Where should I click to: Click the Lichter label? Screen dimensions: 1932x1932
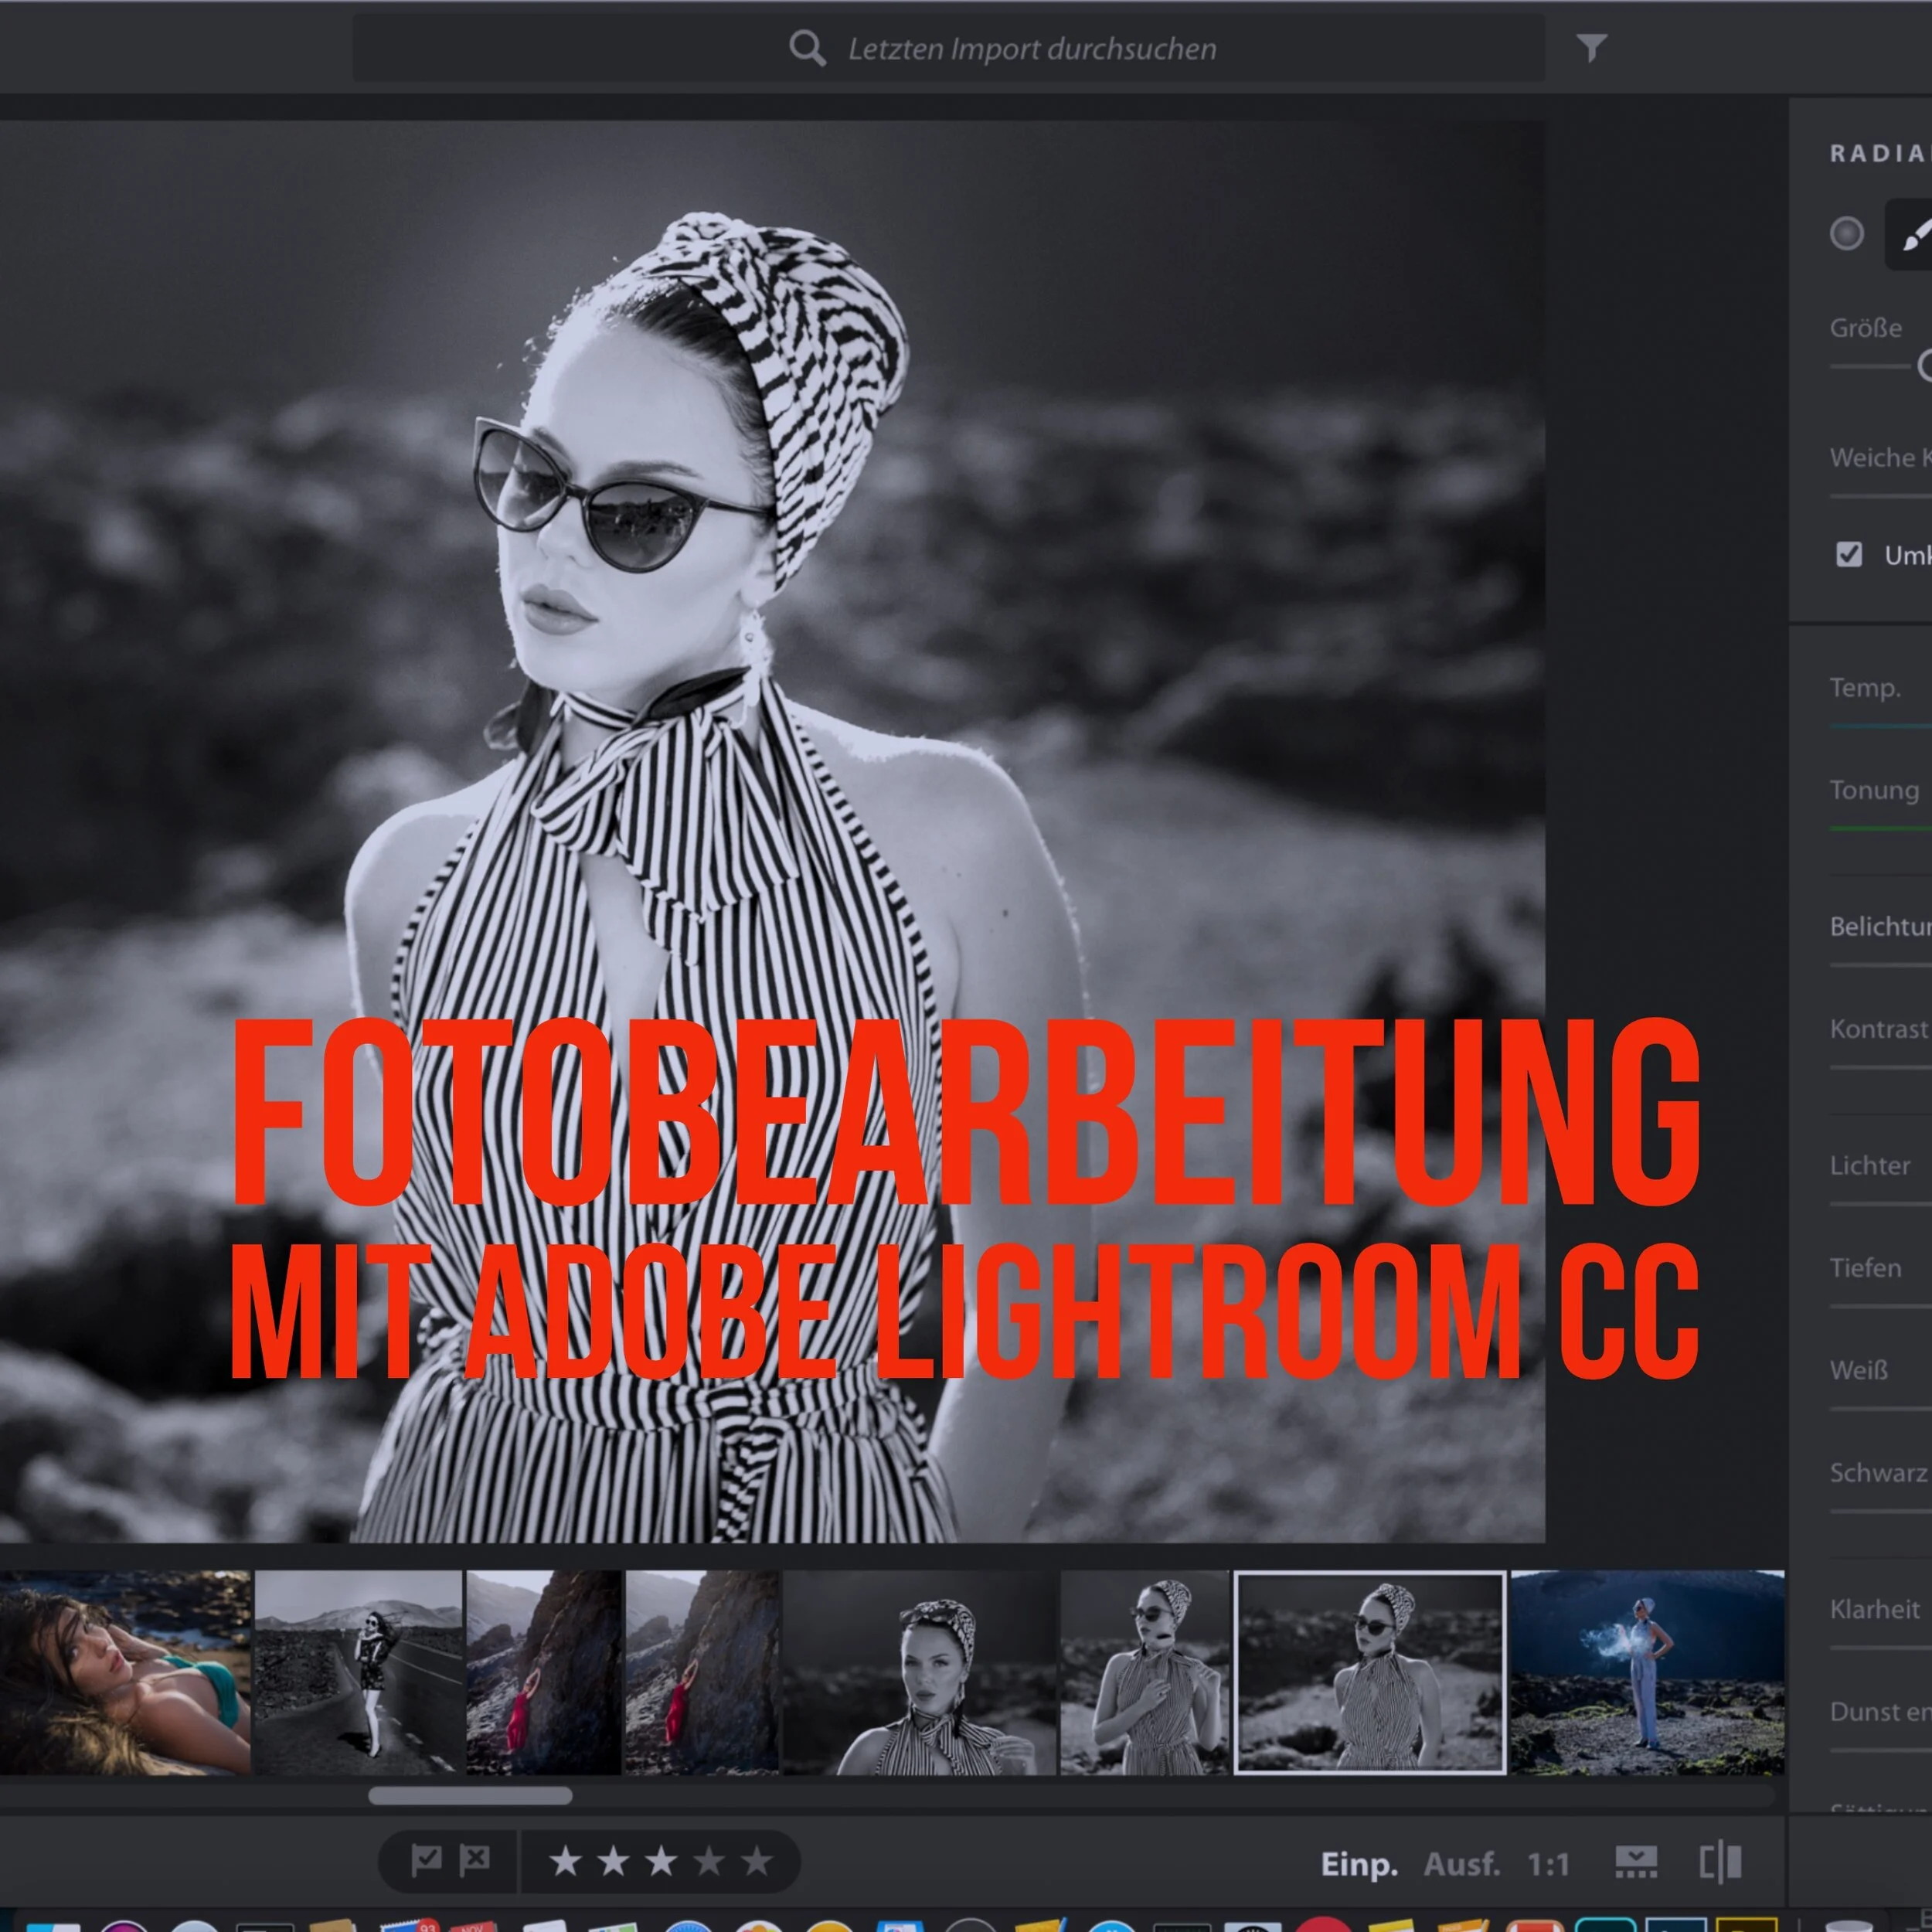click(x=1869, y=1165)
